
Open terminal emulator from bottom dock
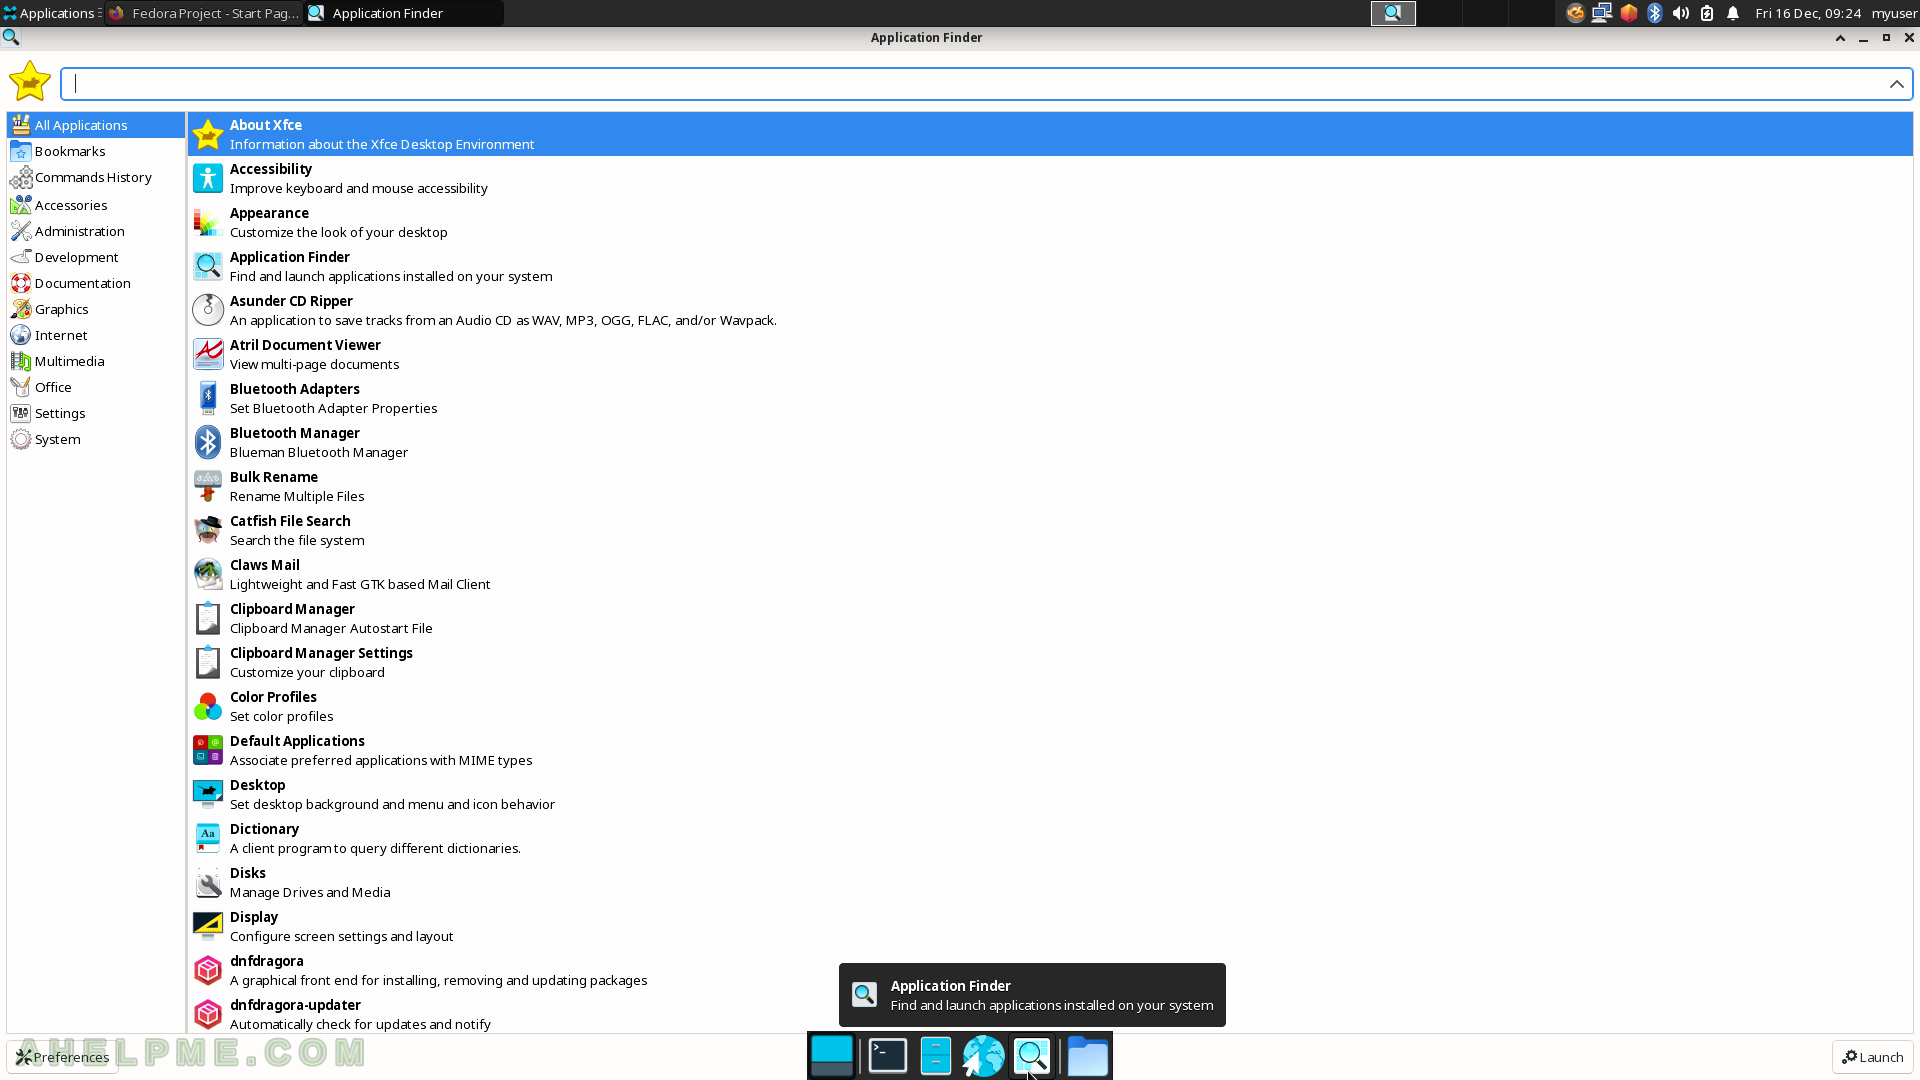[x=887, y=1056]
